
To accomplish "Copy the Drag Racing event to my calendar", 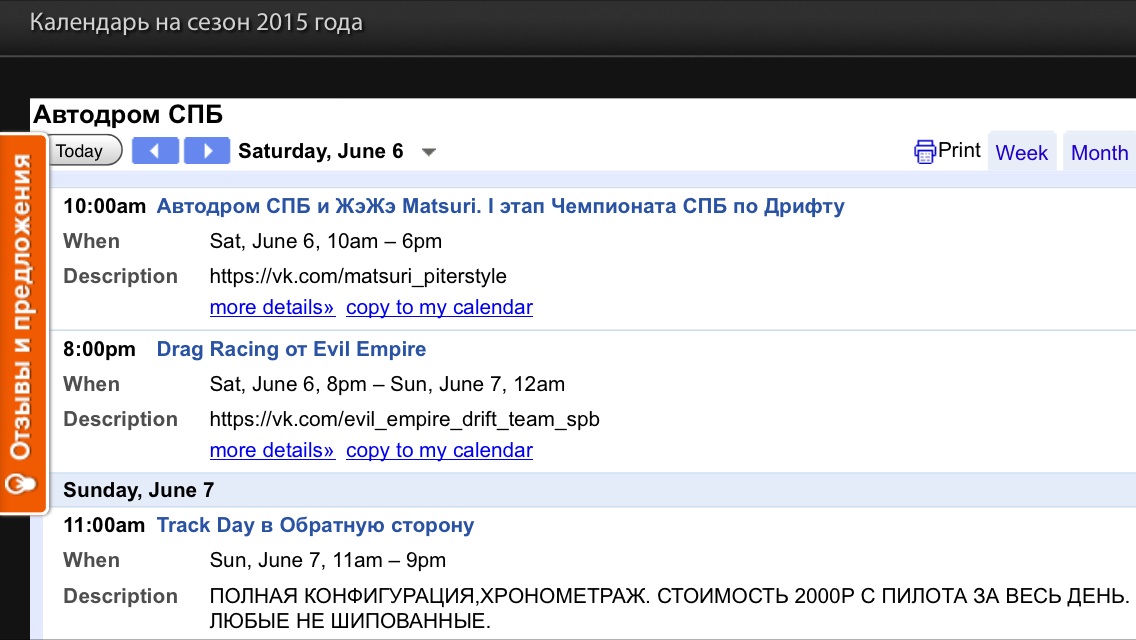I will pyautogui.click(x=439, y=450).
